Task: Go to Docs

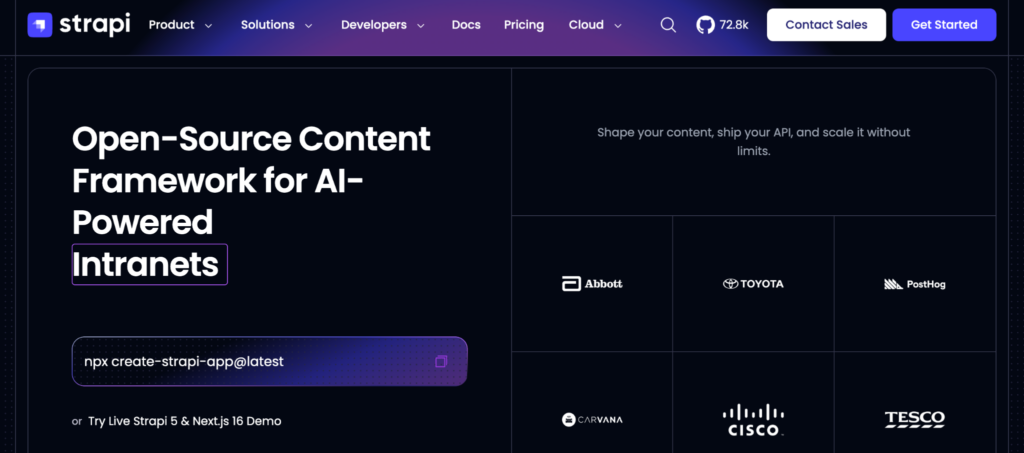Action: coord(466,25)
